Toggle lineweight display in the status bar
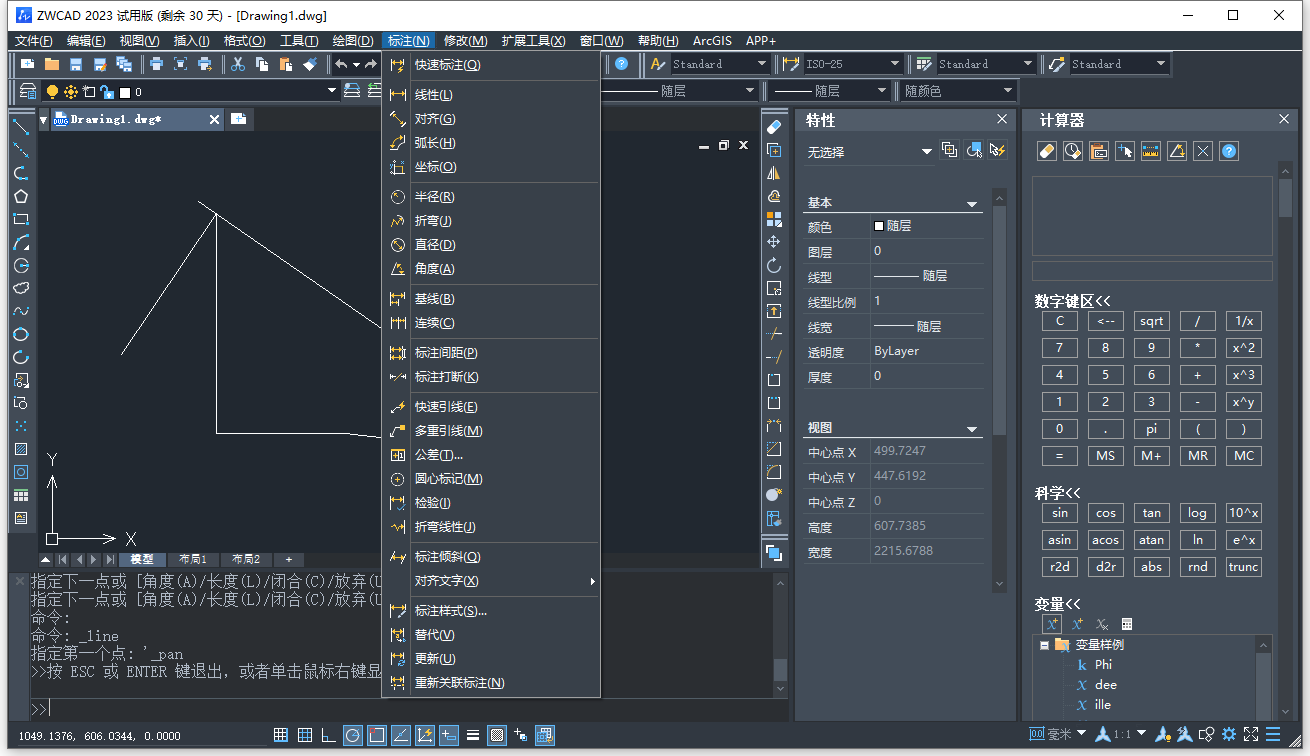 click(473, 736)
